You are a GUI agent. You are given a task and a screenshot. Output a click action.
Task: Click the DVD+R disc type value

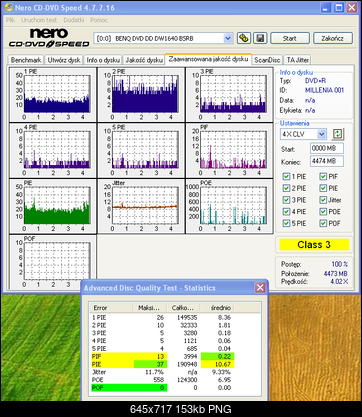point(315,81)
